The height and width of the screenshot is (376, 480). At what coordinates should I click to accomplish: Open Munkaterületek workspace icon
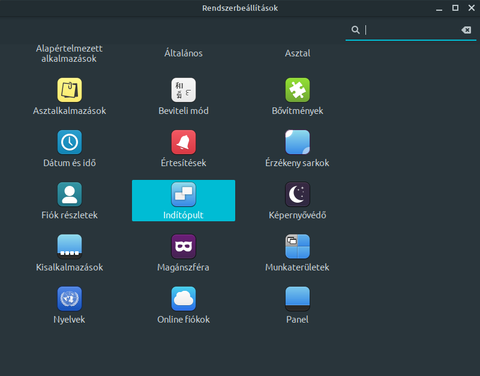coord(297,247)
